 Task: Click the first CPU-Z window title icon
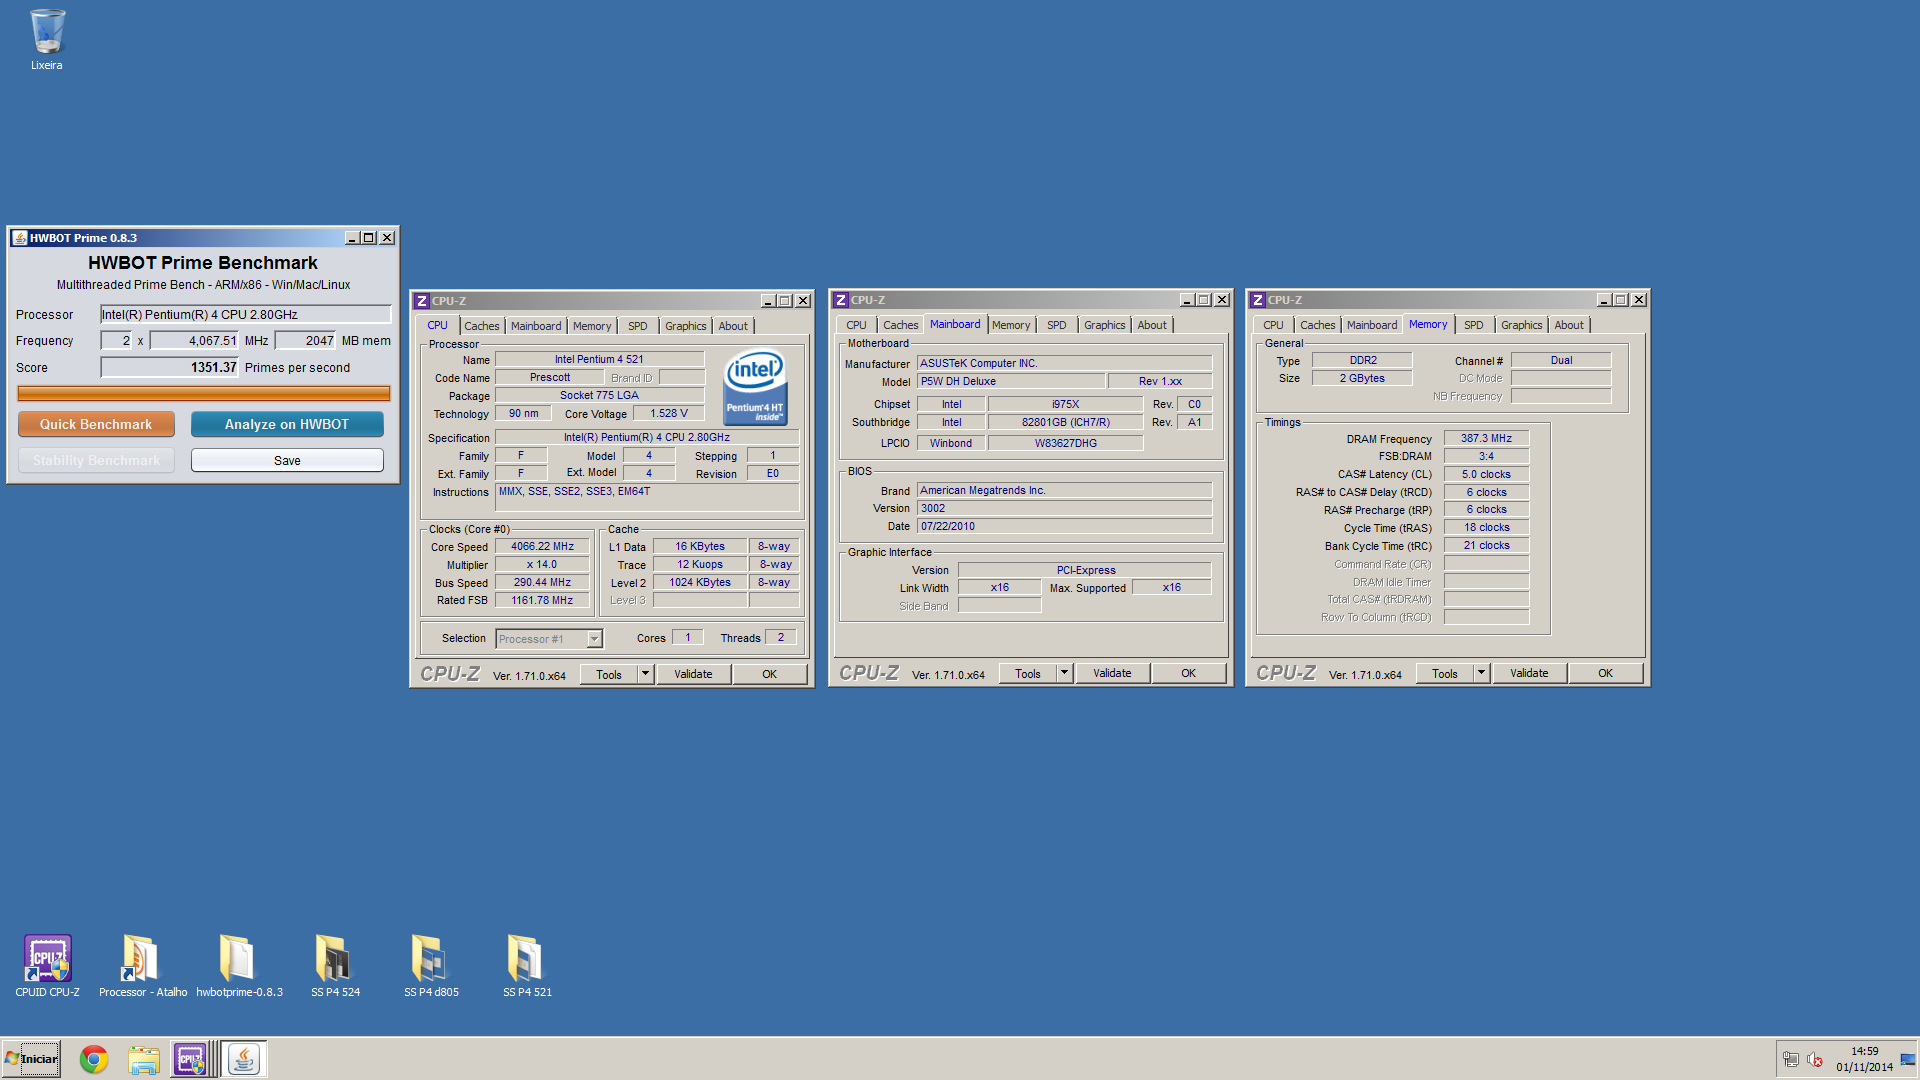pos(422,301)
